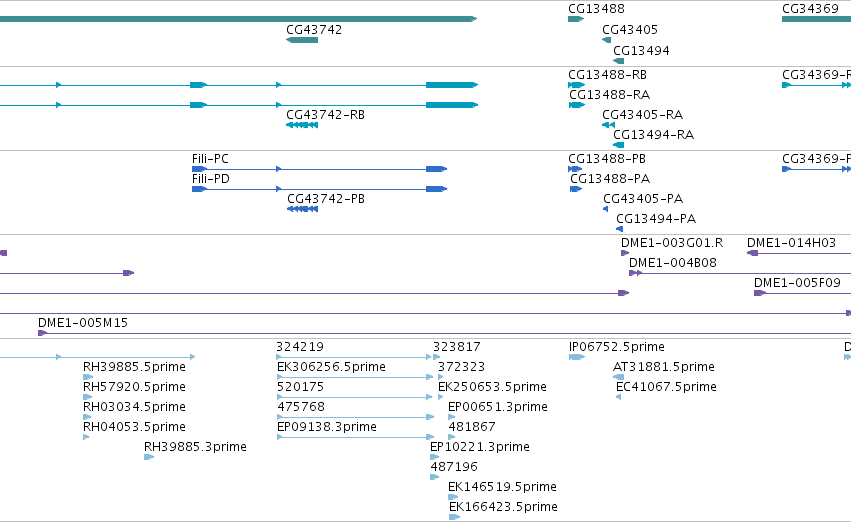
Task: Click the CG13488 teal gene arrow glyph
Action: [x=576, y=19]
